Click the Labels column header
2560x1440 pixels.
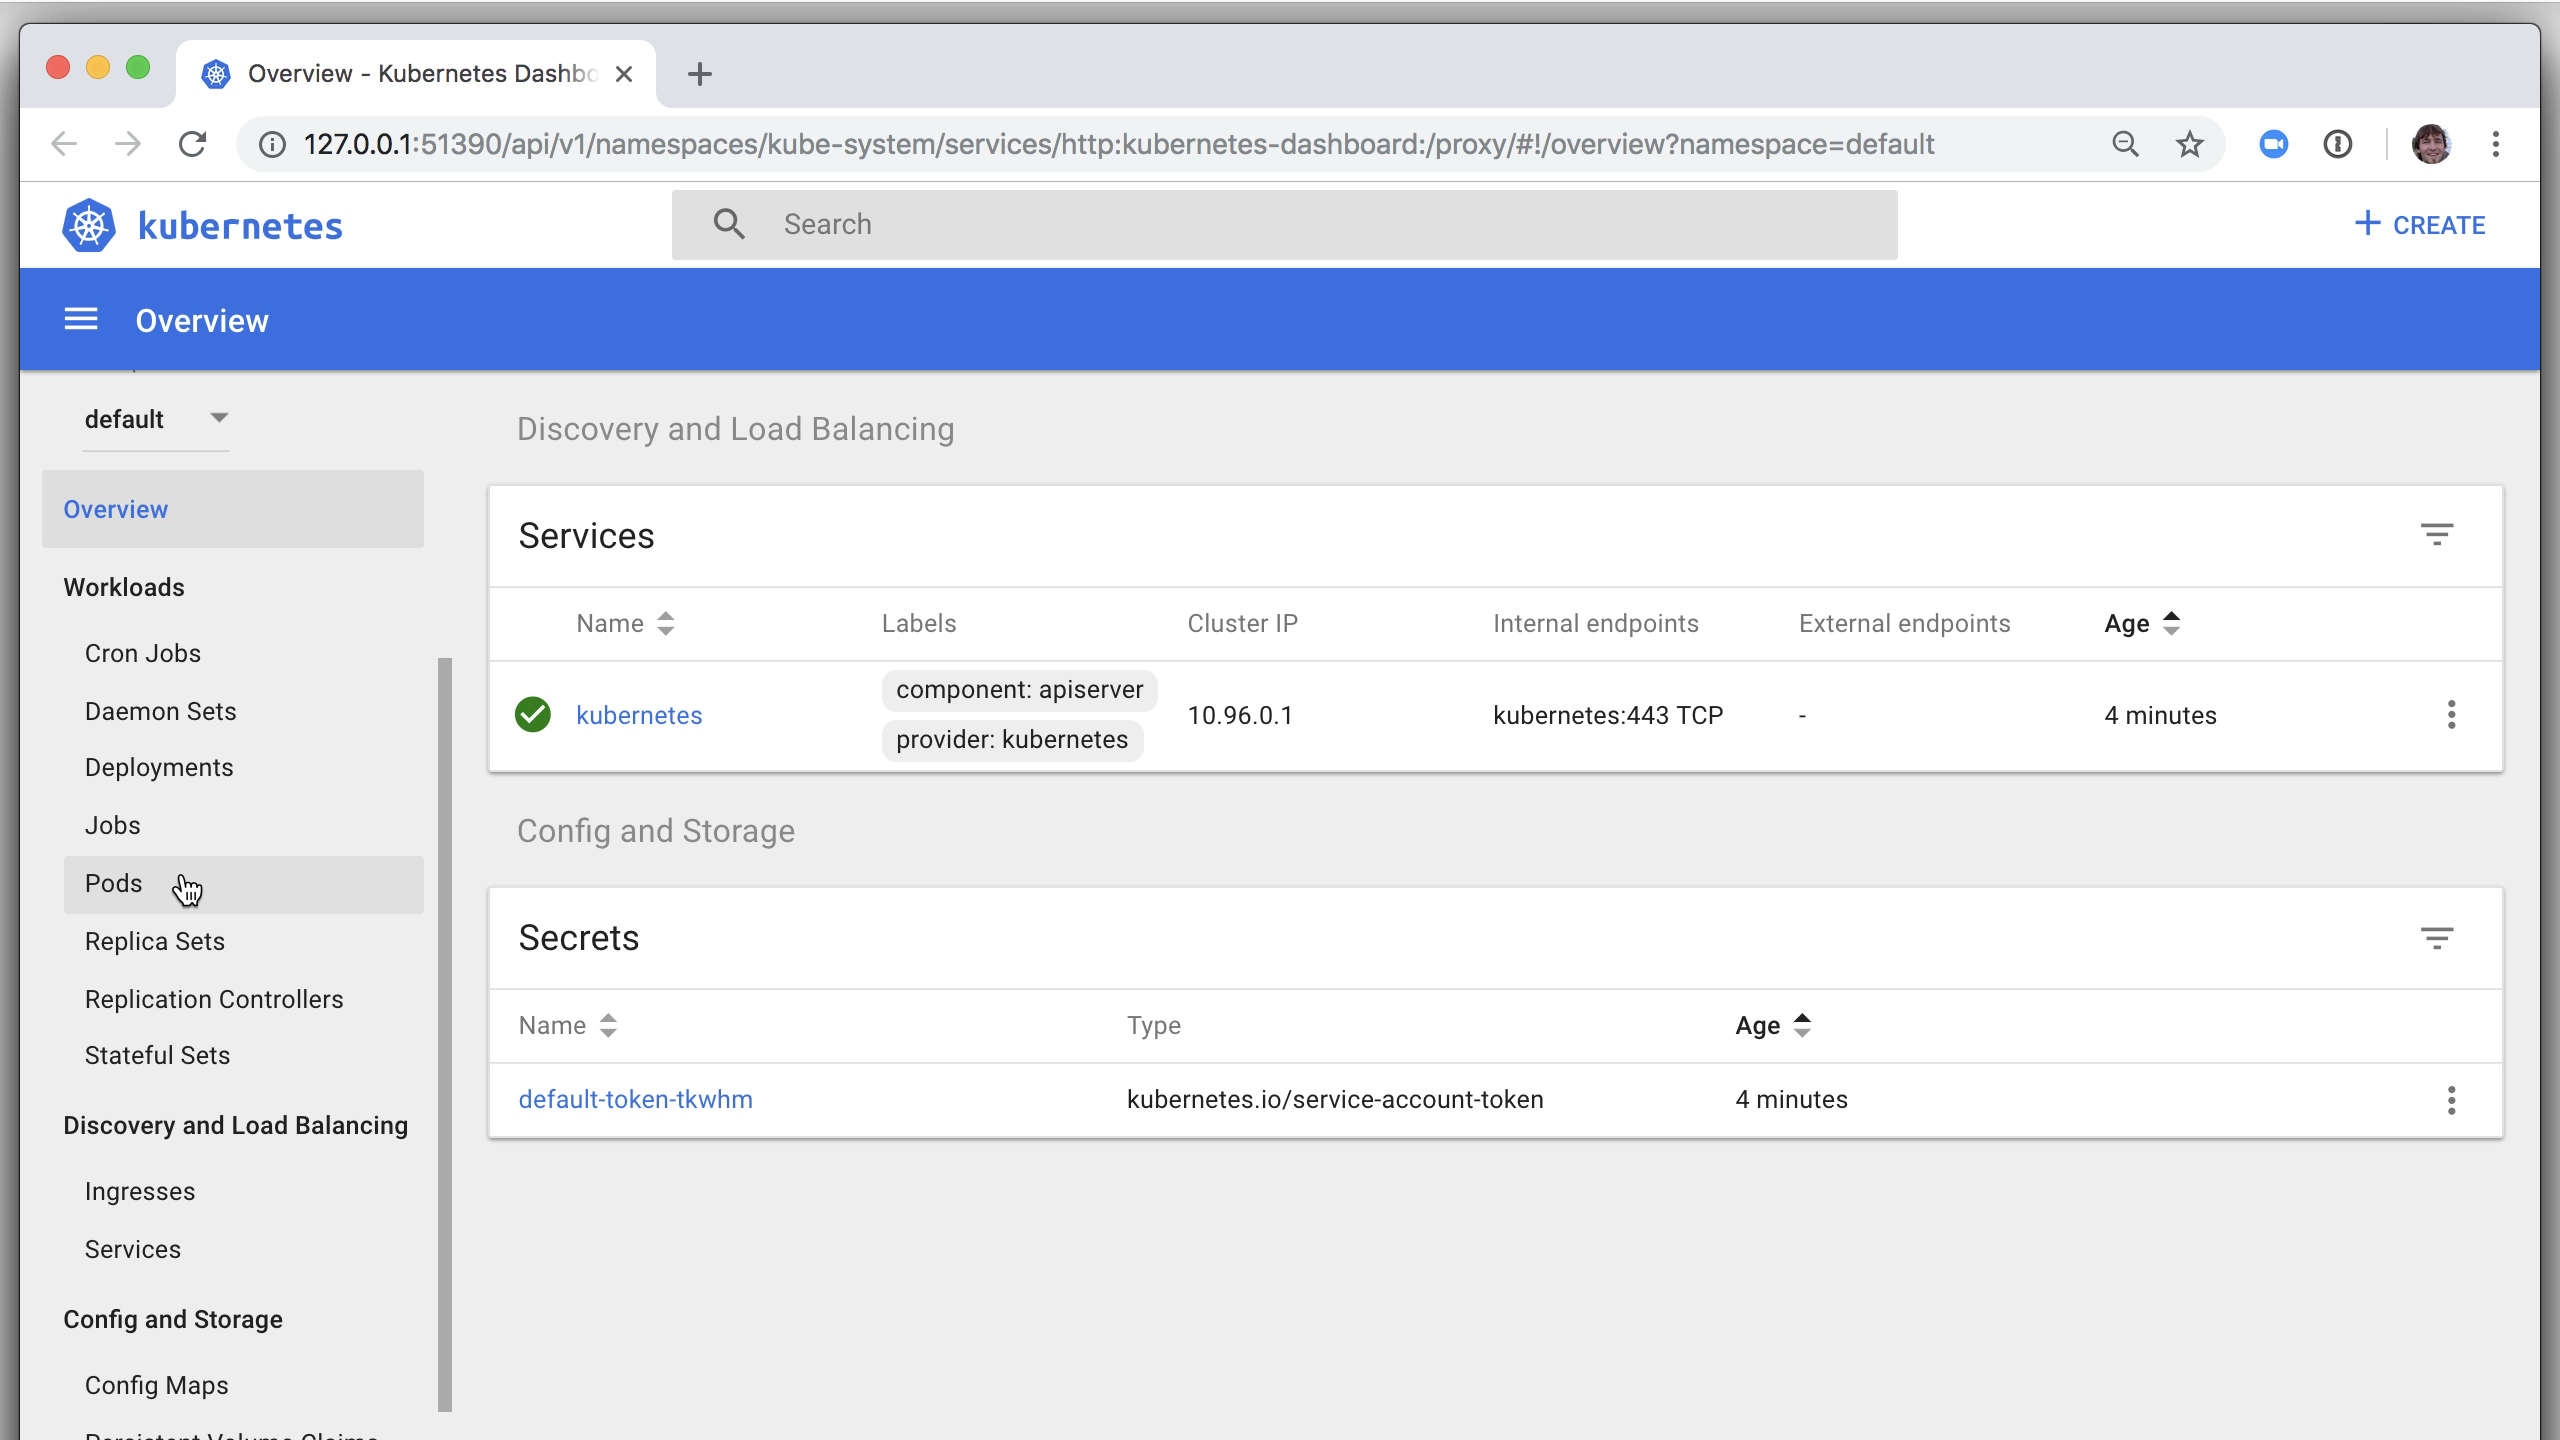pos(919,624)
